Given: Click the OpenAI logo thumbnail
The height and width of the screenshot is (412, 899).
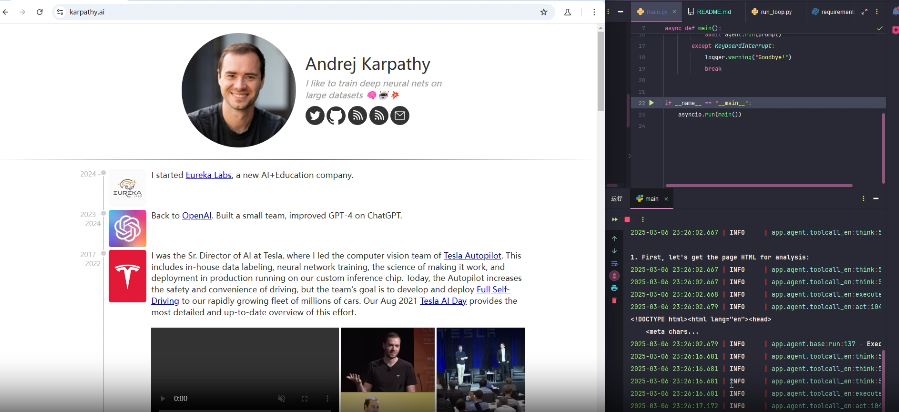Looking at the screenshot, I should tap(127, 228).
